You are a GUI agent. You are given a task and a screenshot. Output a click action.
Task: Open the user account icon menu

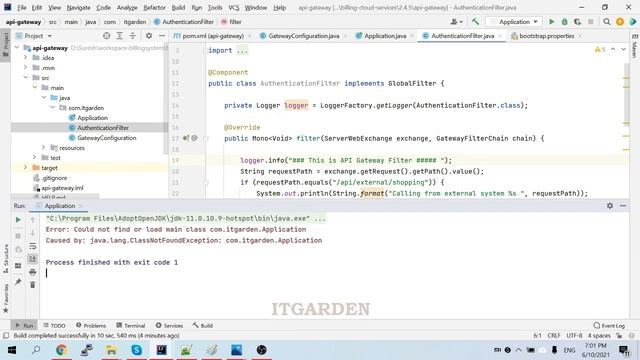(x=456, y=22)
